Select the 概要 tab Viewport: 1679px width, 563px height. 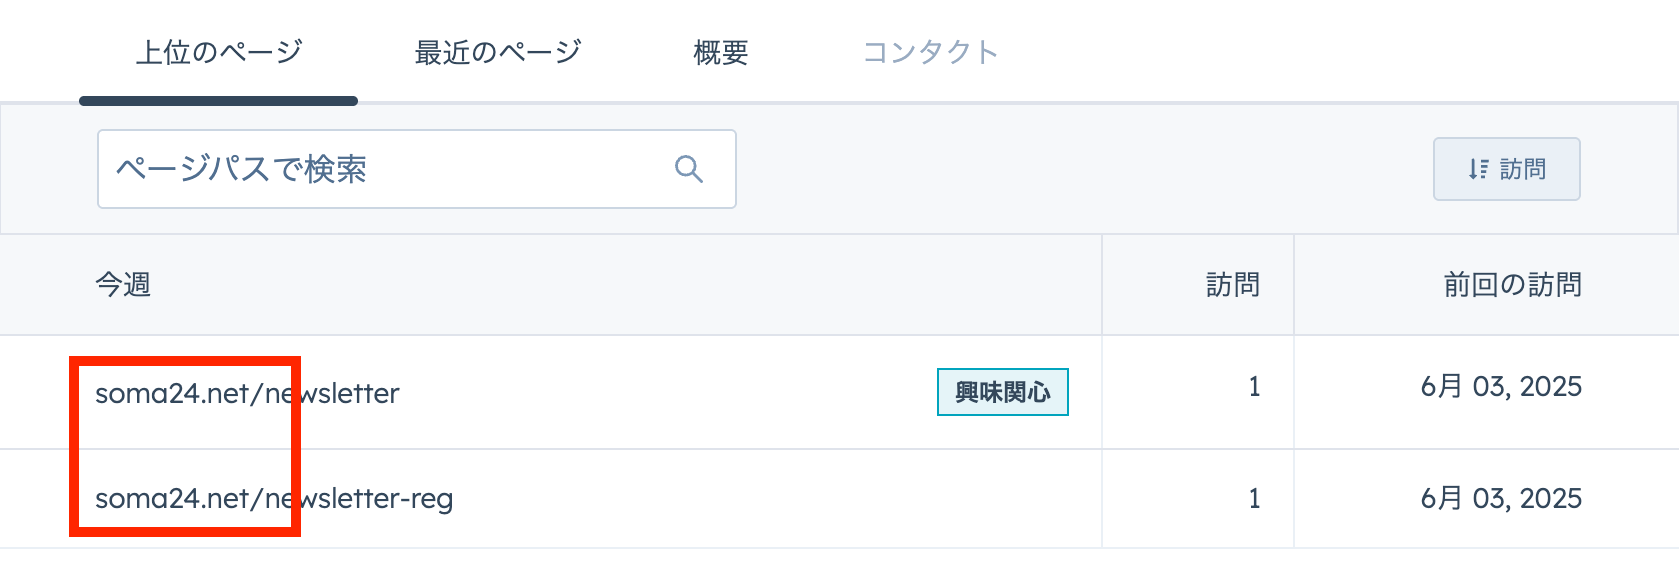tap(721, 52)
